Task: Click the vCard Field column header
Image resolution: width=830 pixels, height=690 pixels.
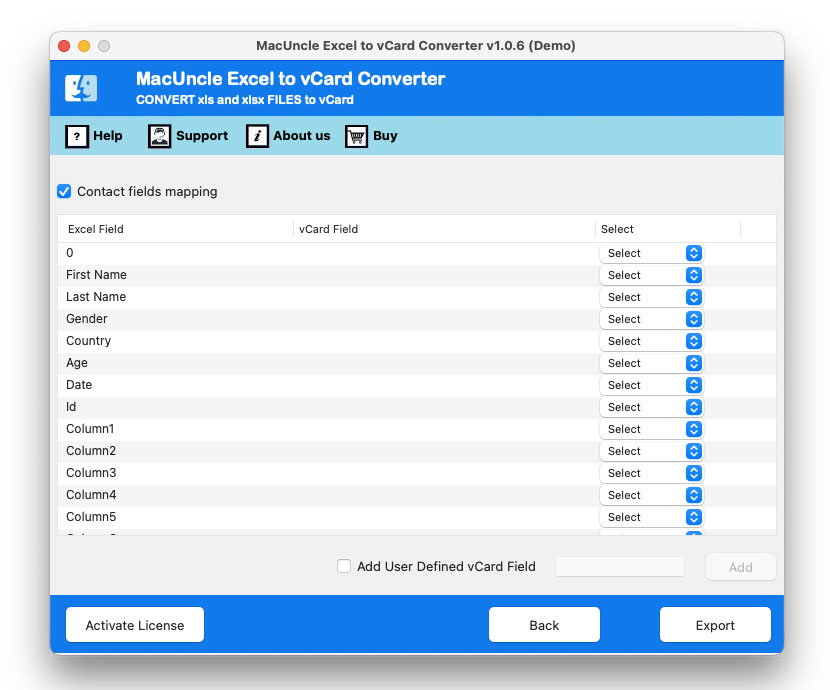Action: pyautogui.click(x=444, y=229)
